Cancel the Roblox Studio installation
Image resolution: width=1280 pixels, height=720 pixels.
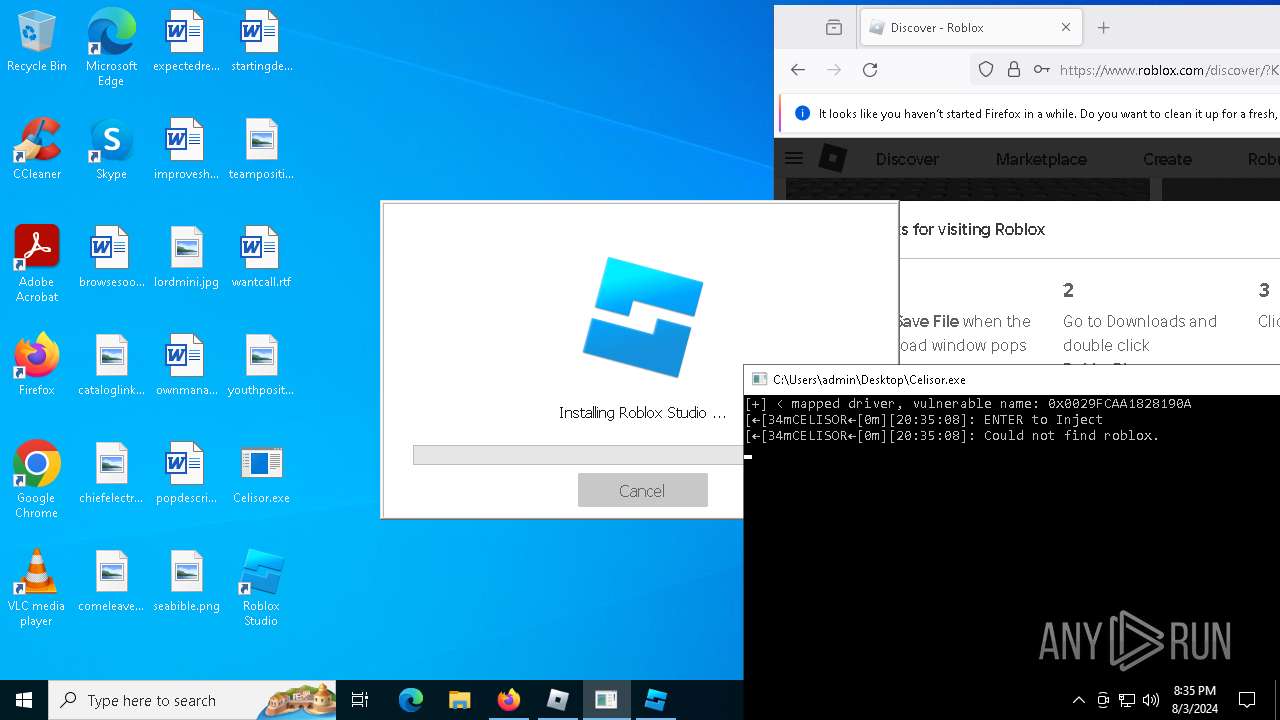(642, 490)
